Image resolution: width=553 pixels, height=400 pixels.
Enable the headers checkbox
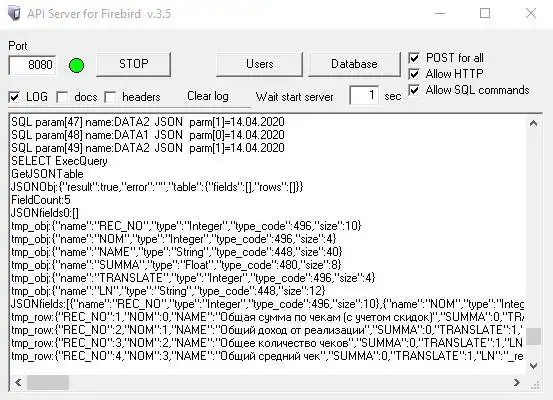(x=110, y=97)
